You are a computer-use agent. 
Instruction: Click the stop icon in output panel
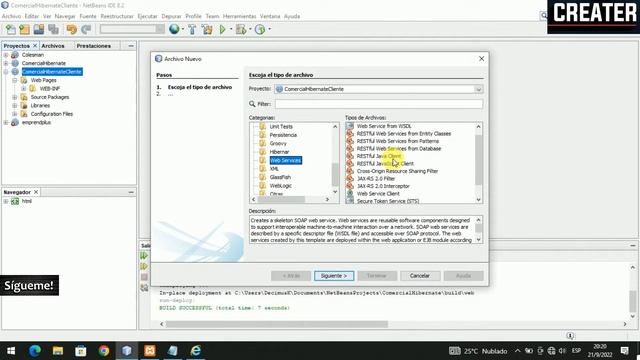pyautogui.click(x=144, y=277)
